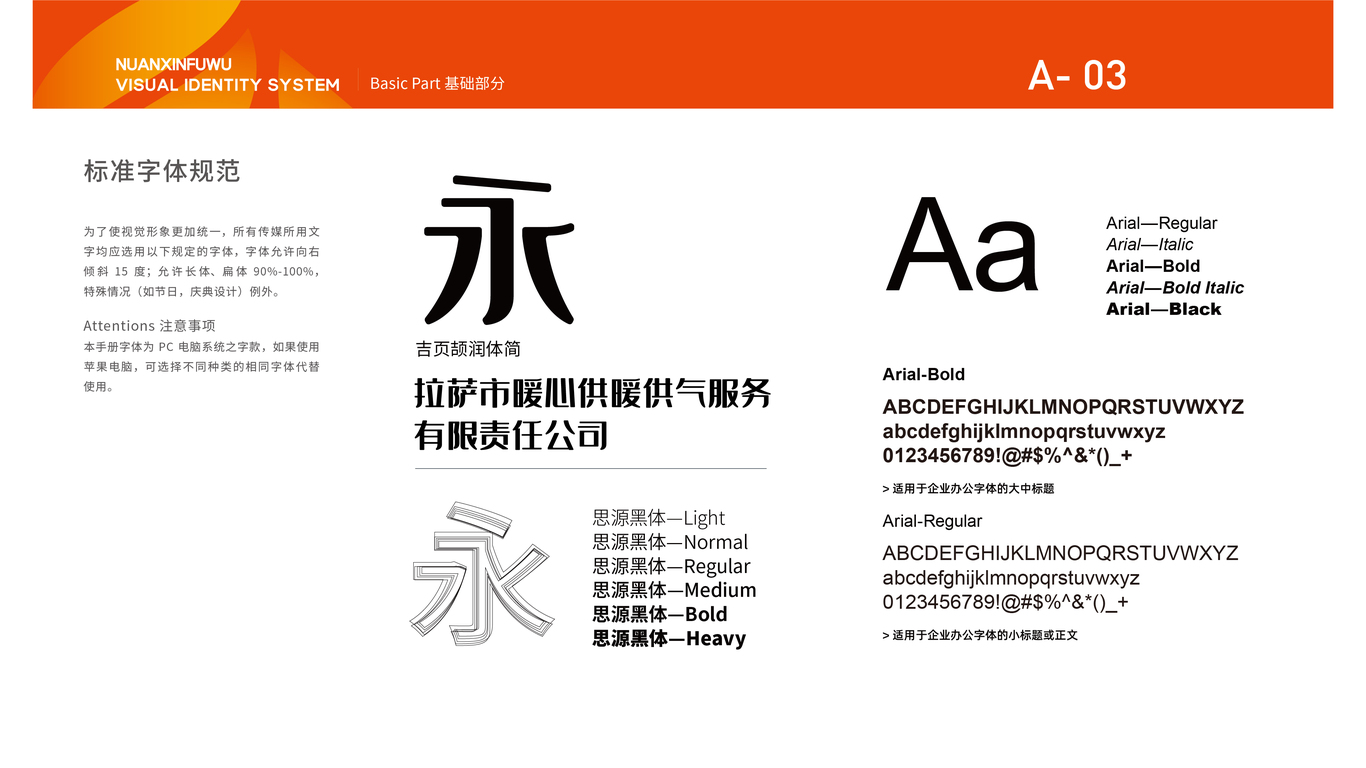
Task: Click the Arial-Bold section heading
Action: [923, 375]
